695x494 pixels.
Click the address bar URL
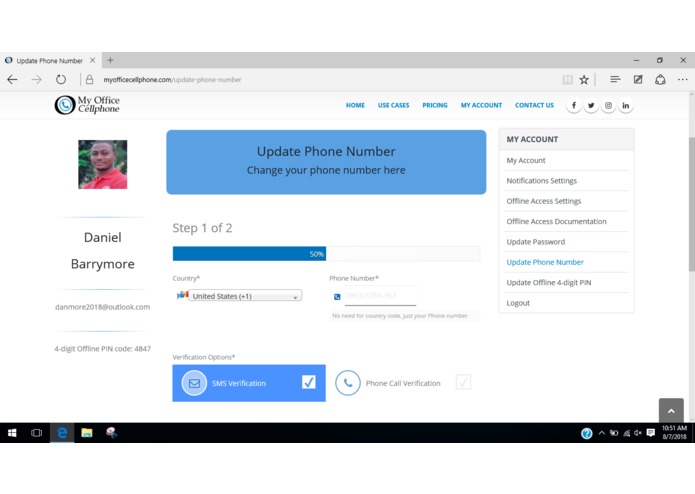[172, 80]
